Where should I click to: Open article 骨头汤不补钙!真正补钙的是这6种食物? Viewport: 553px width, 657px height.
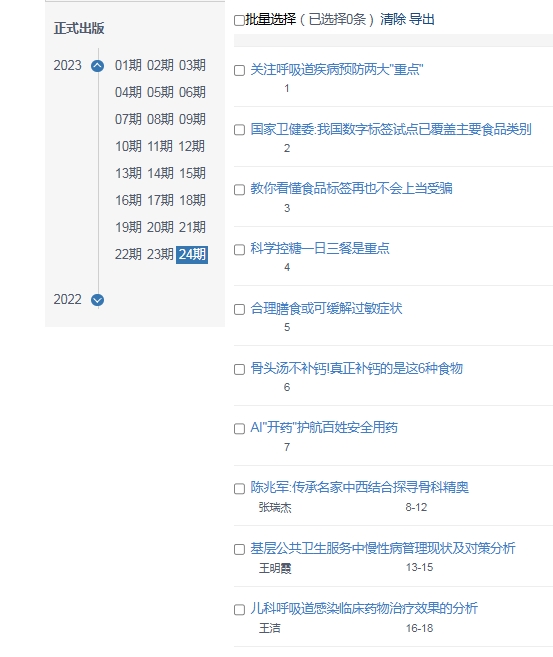point(357,369)
